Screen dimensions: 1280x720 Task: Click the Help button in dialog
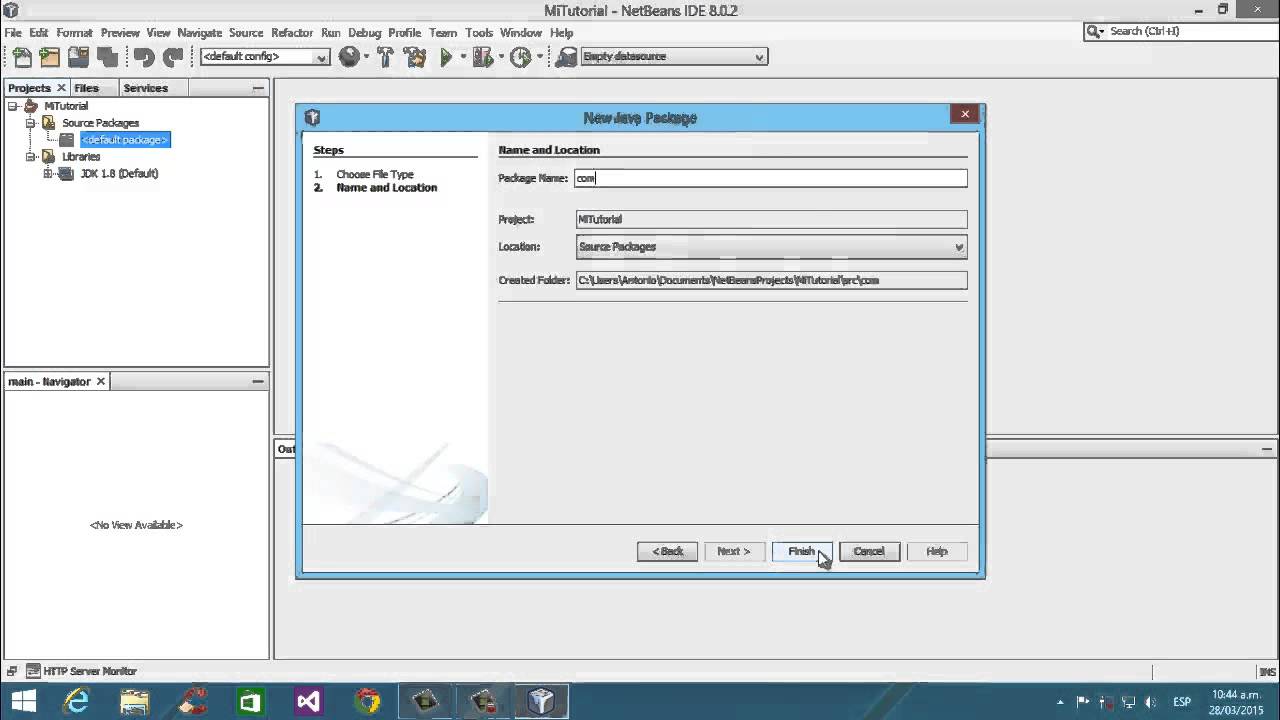coord(937,551)
